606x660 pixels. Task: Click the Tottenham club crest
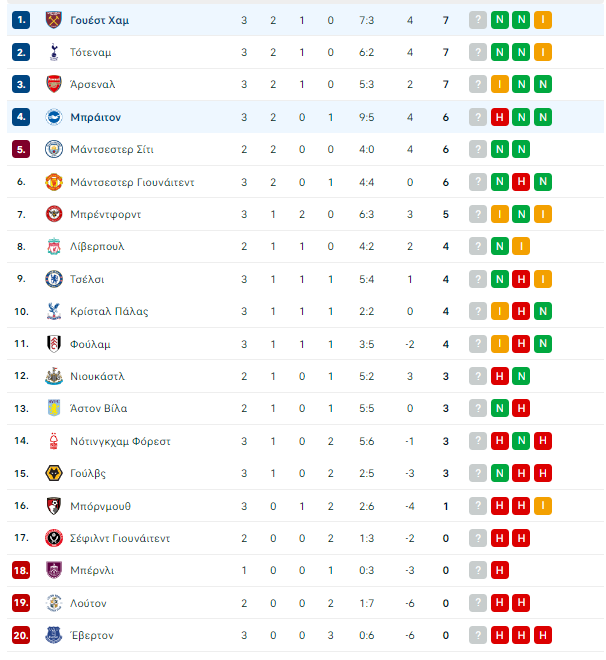53,52
